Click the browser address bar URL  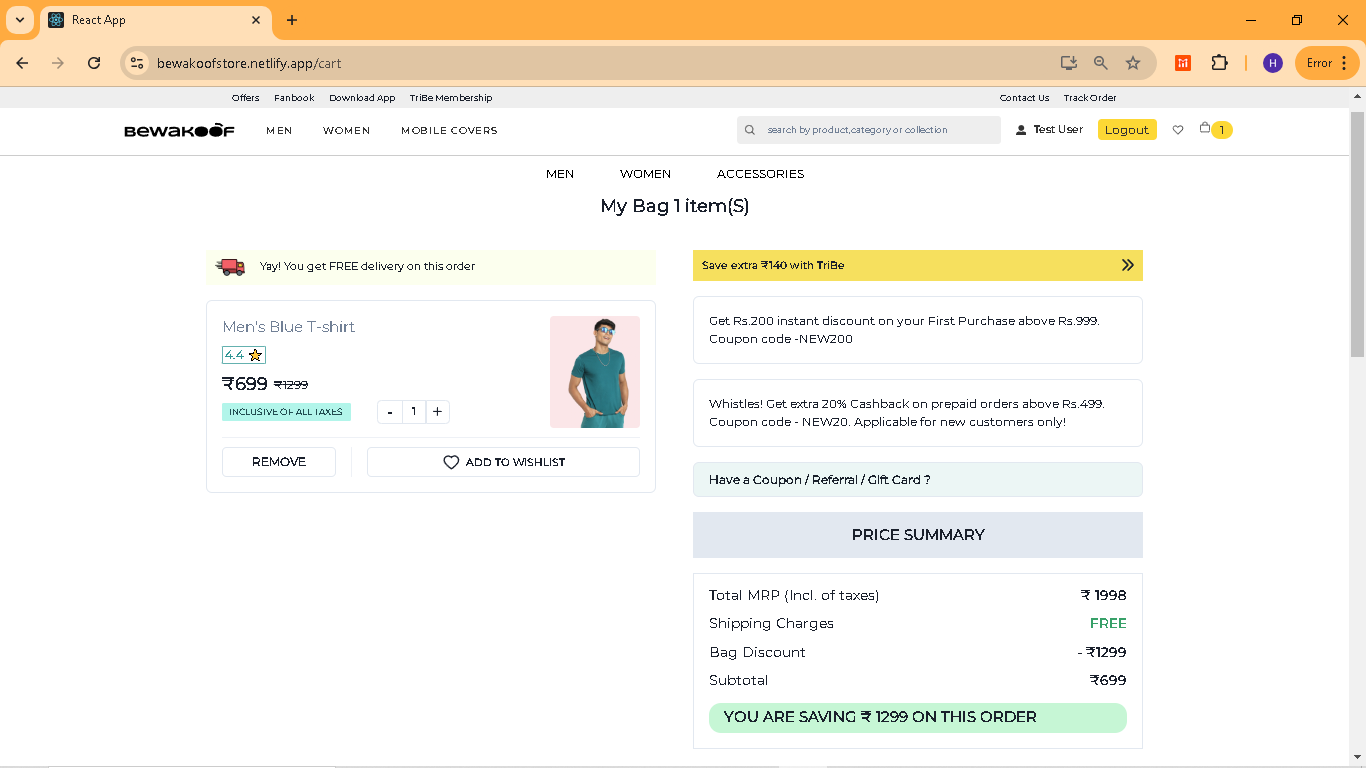click(x=249, y=63)
